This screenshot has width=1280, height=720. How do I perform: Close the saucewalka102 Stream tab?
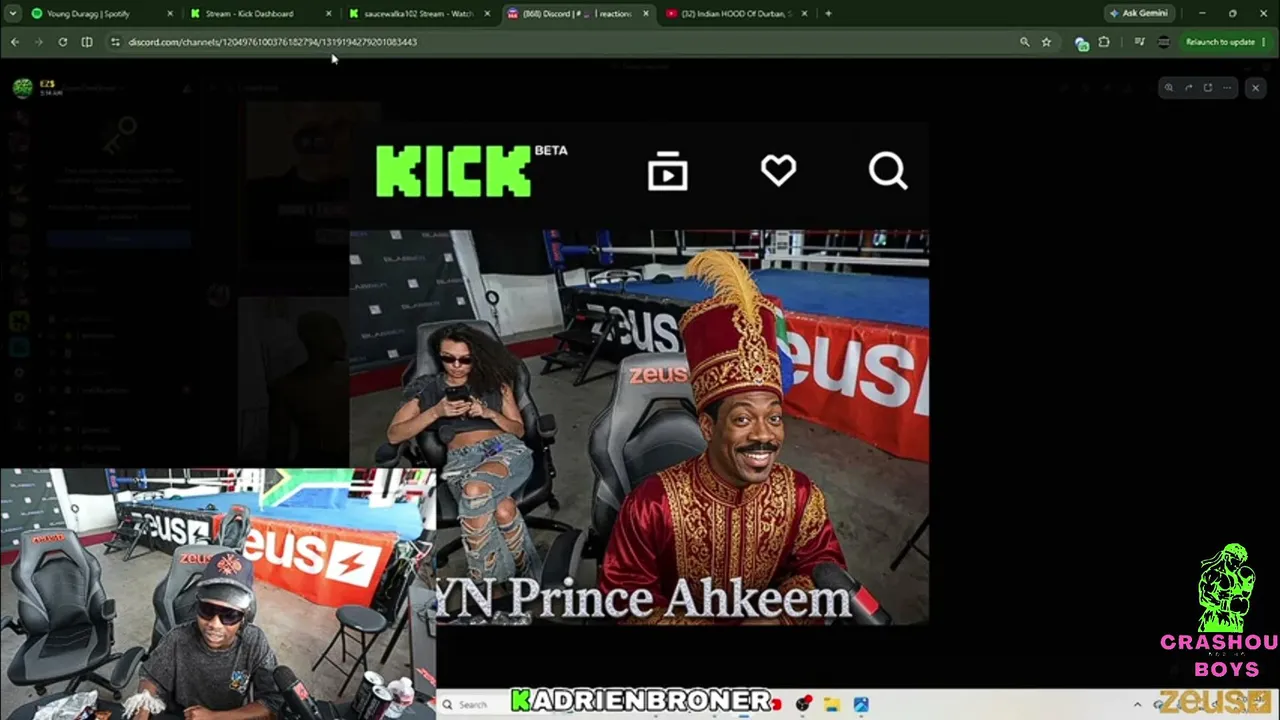pyautogui.click(x=487, y=14)
